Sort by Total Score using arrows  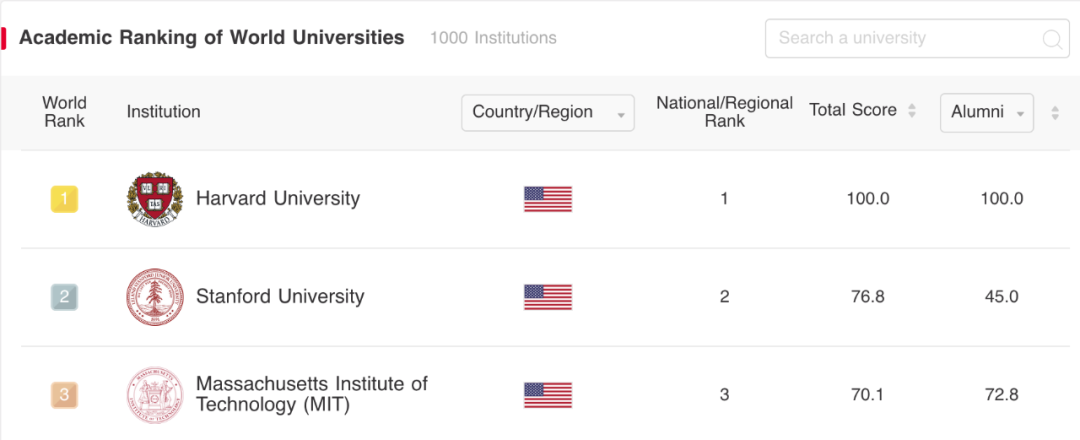(912, 111)
